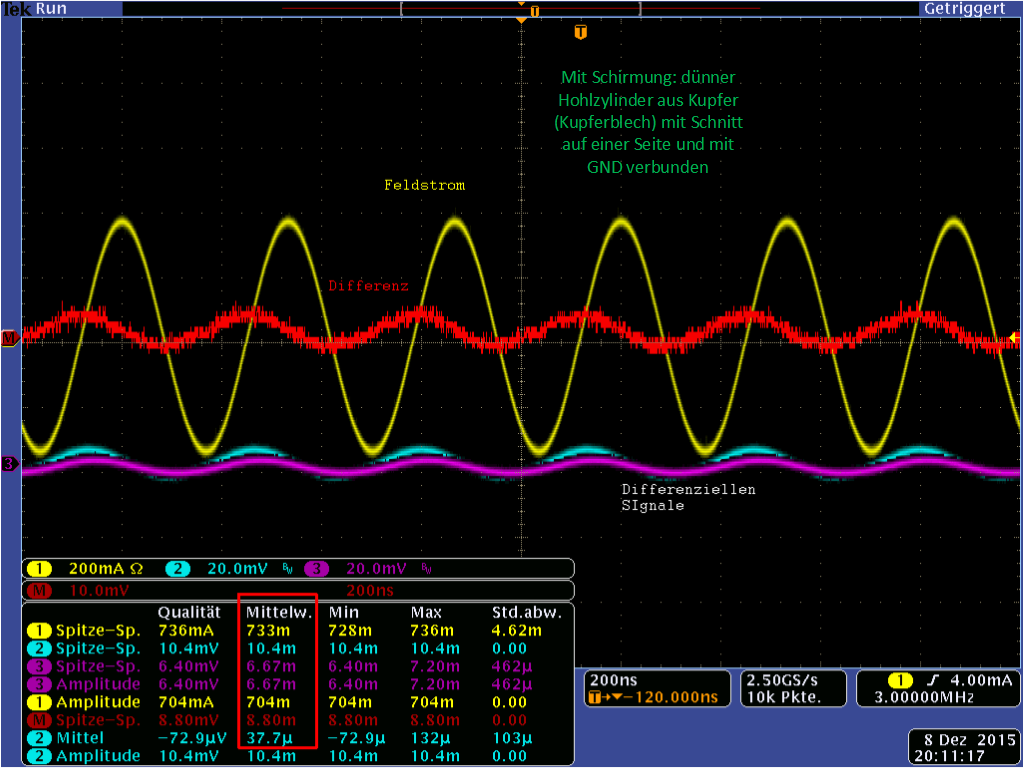Viewport: 1024px width, 768px height.
Task: Click the 733m mean value
Action: click(268, 631)
